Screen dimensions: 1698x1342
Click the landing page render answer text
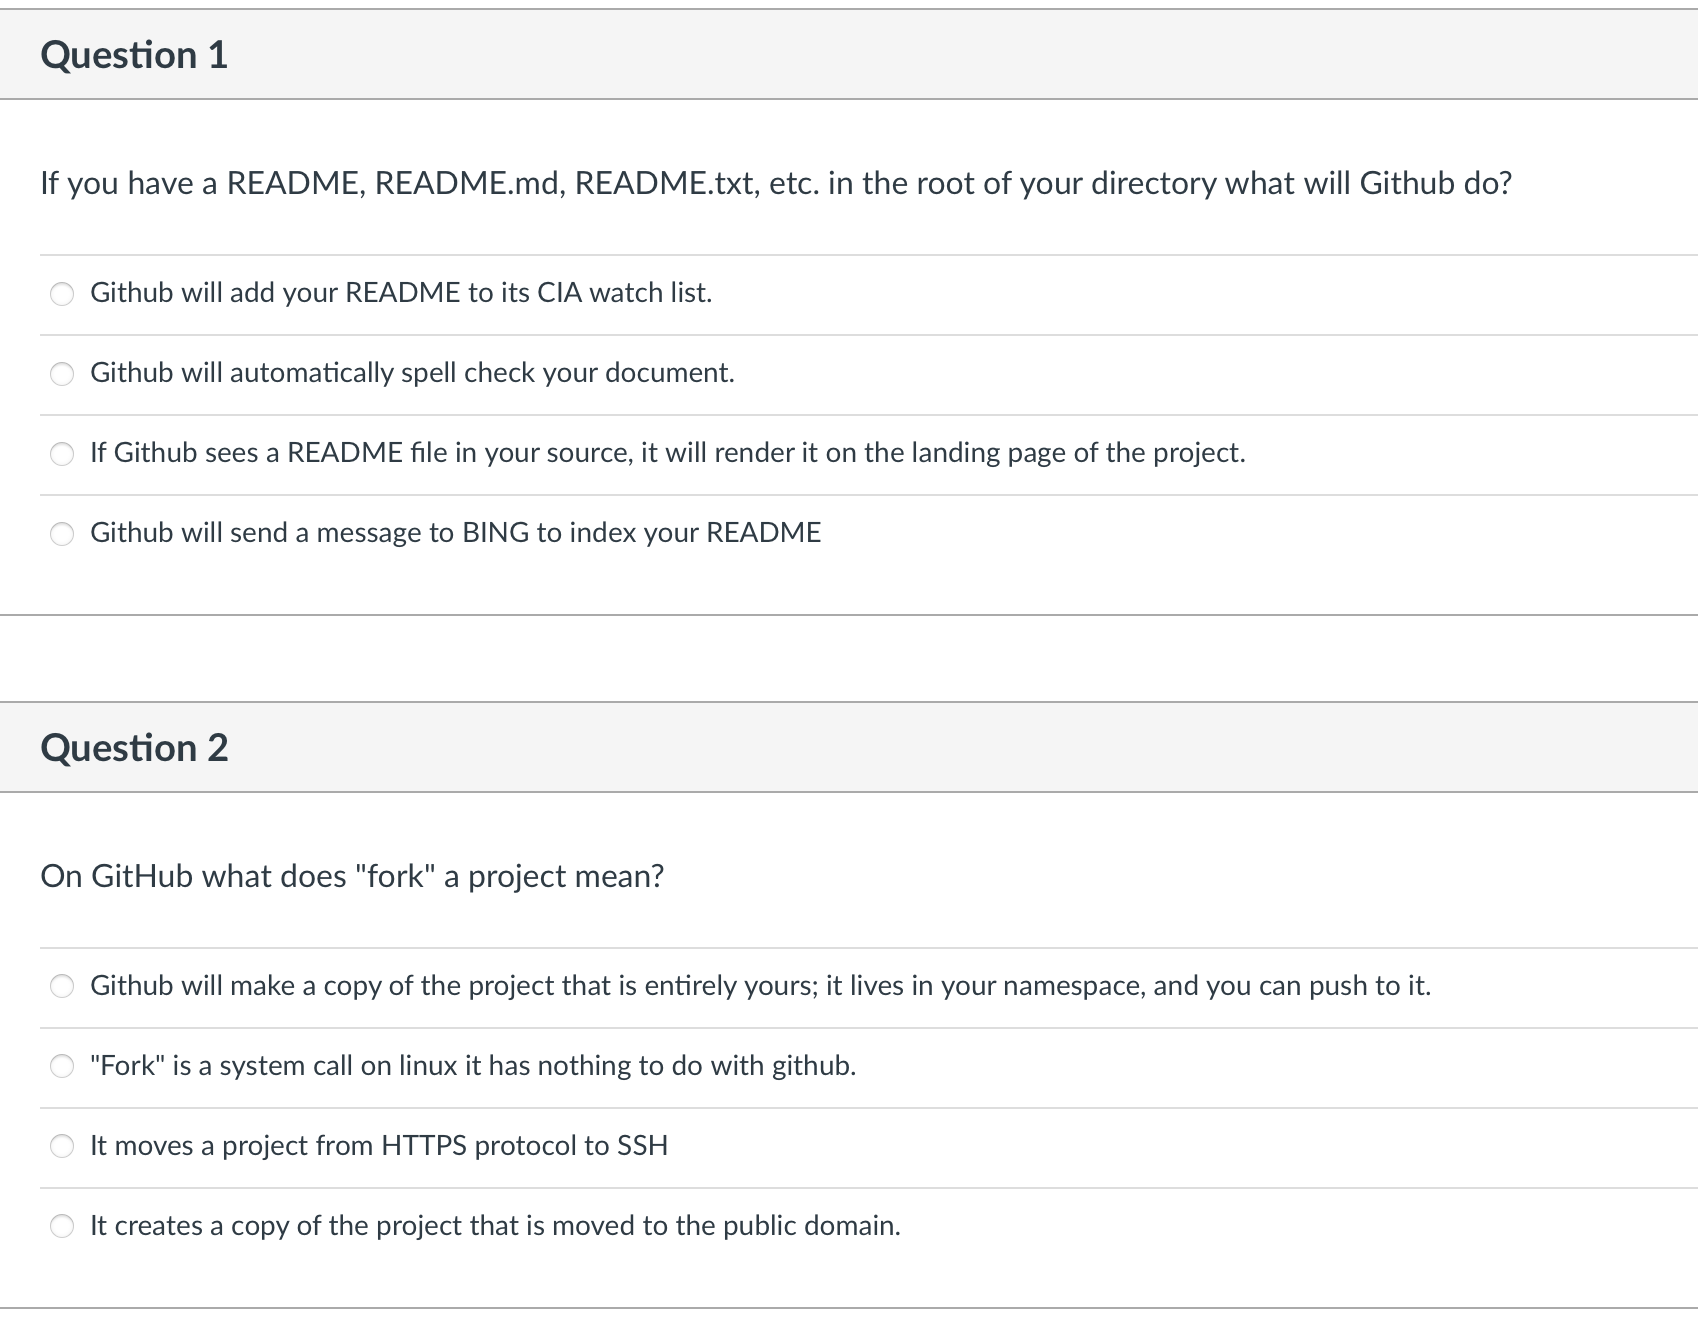click(x=668, y=453)
